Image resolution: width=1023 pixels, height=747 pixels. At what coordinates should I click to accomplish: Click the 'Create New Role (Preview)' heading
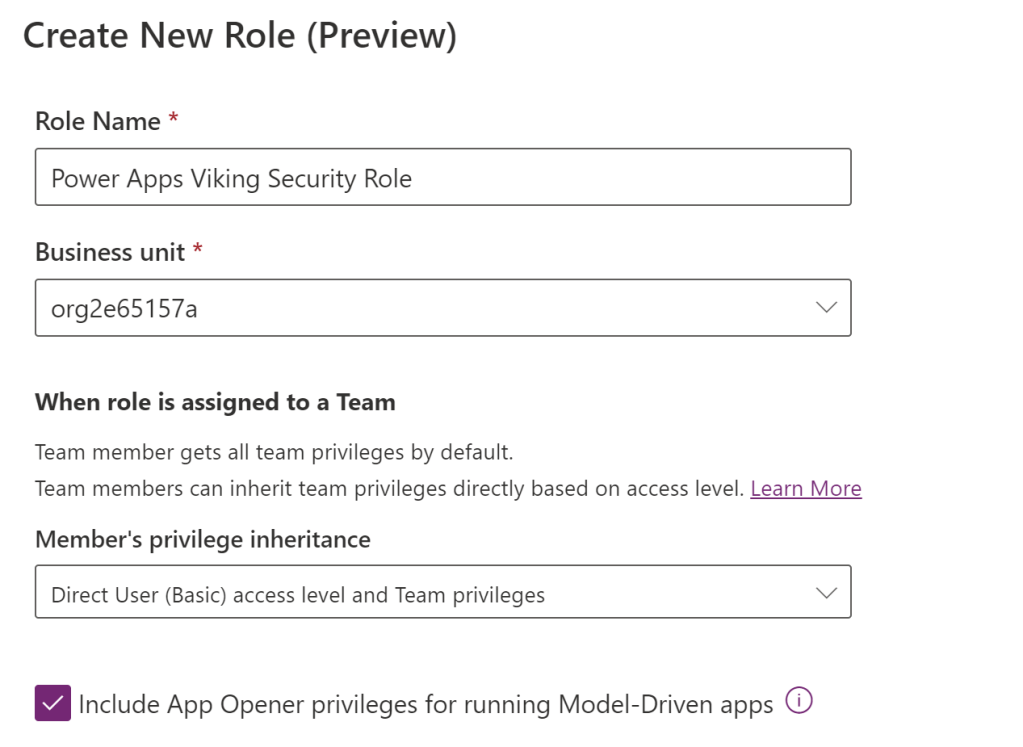(x=239, y=36)
